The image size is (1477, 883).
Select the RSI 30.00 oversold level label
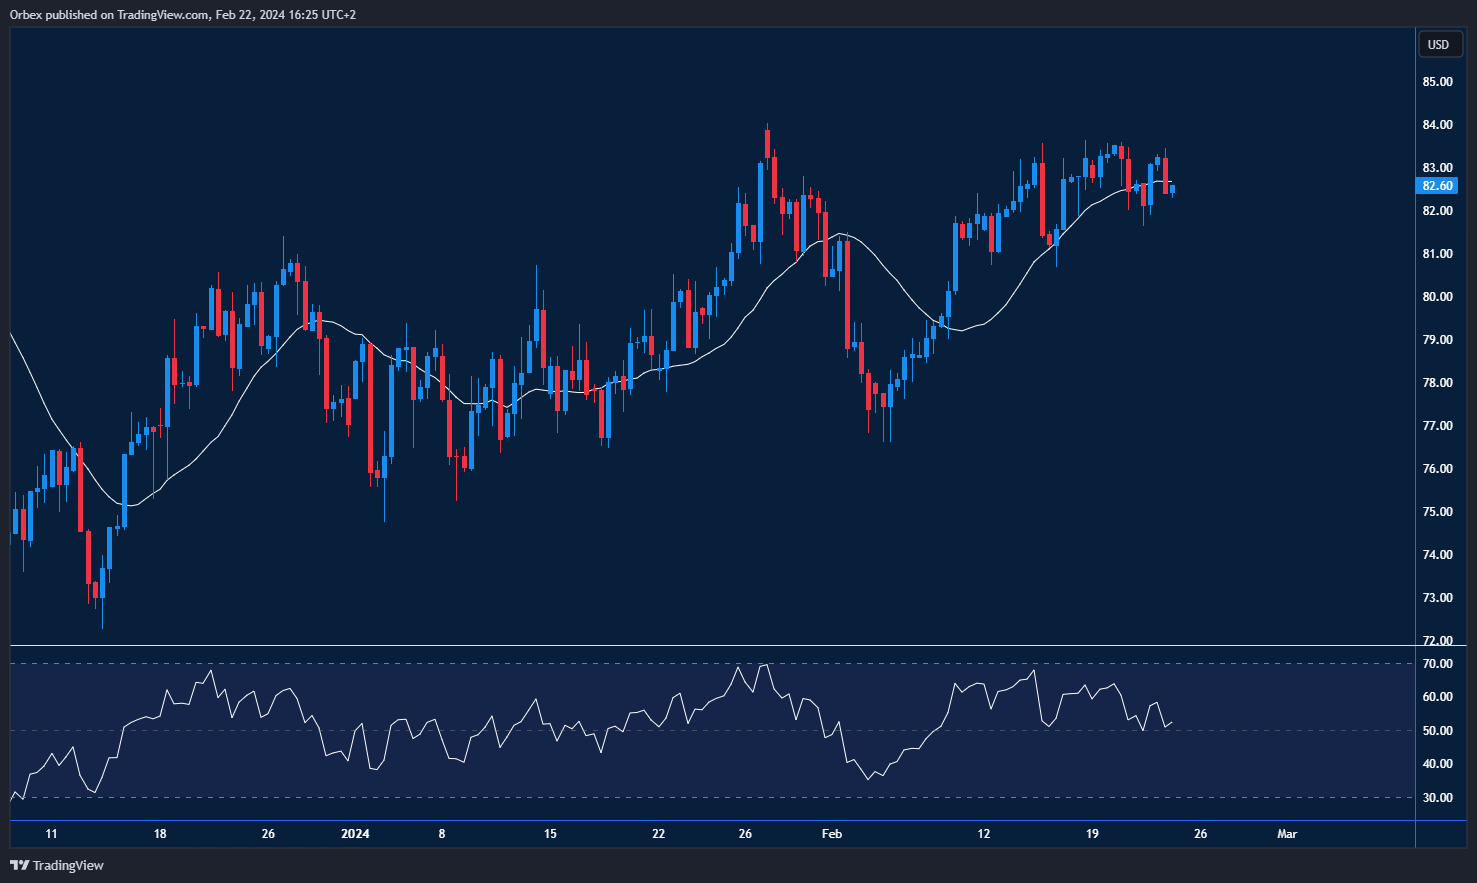[x=1437, y=798]
